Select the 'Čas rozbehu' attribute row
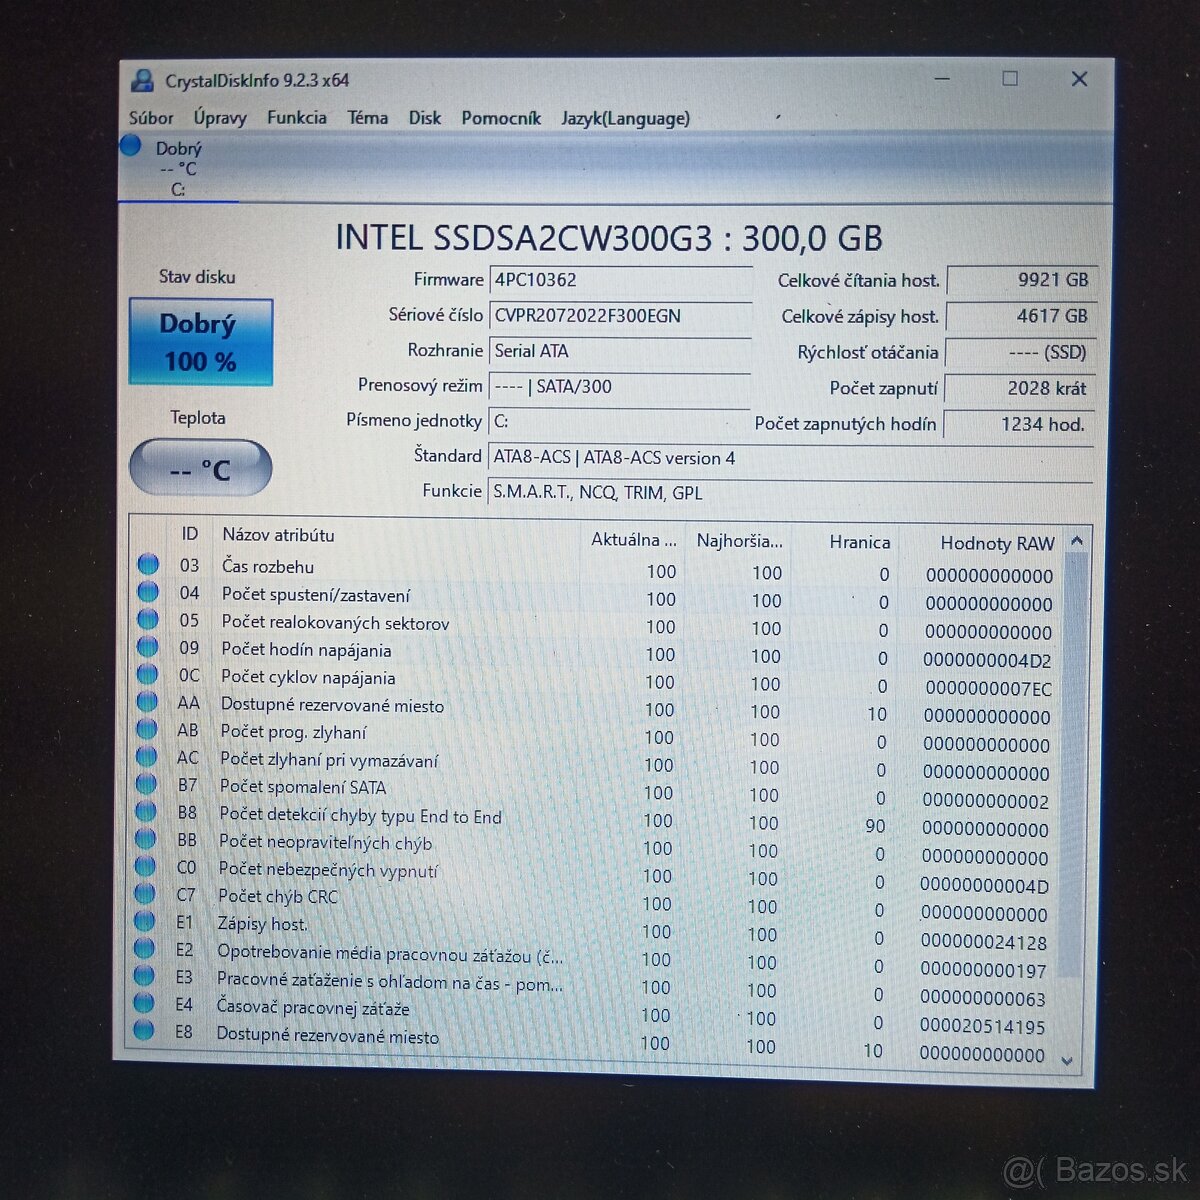This screenshot has width=1200, height=1200. pyautogui.click(x=598, y=569)
